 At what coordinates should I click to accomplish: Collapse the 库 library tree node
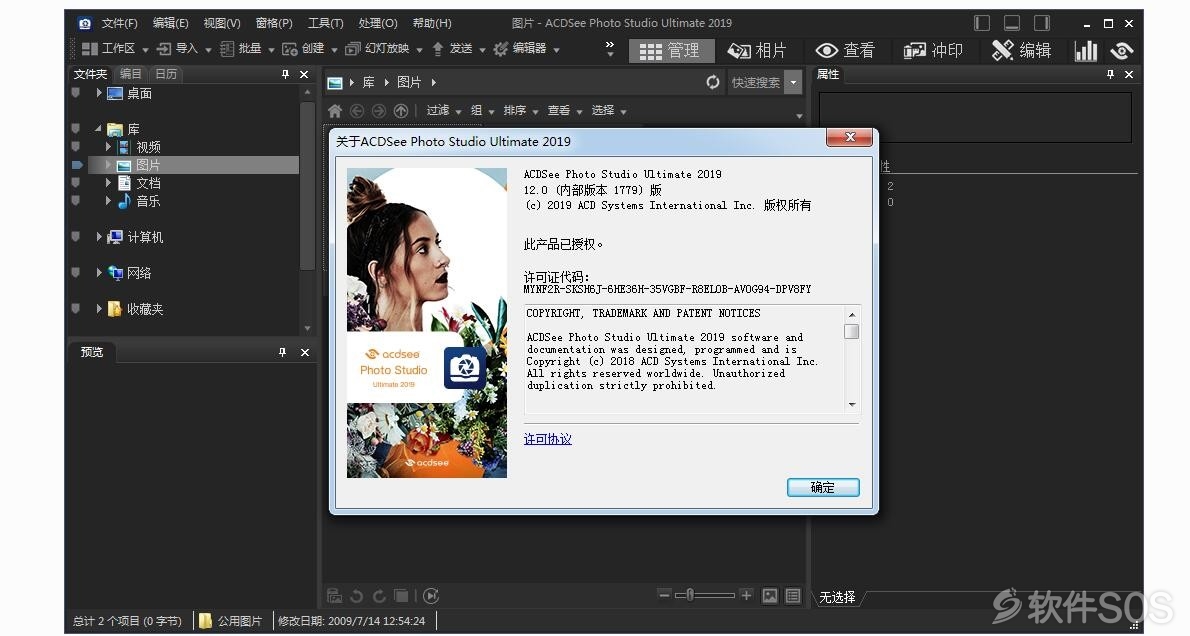click(99, 128)
